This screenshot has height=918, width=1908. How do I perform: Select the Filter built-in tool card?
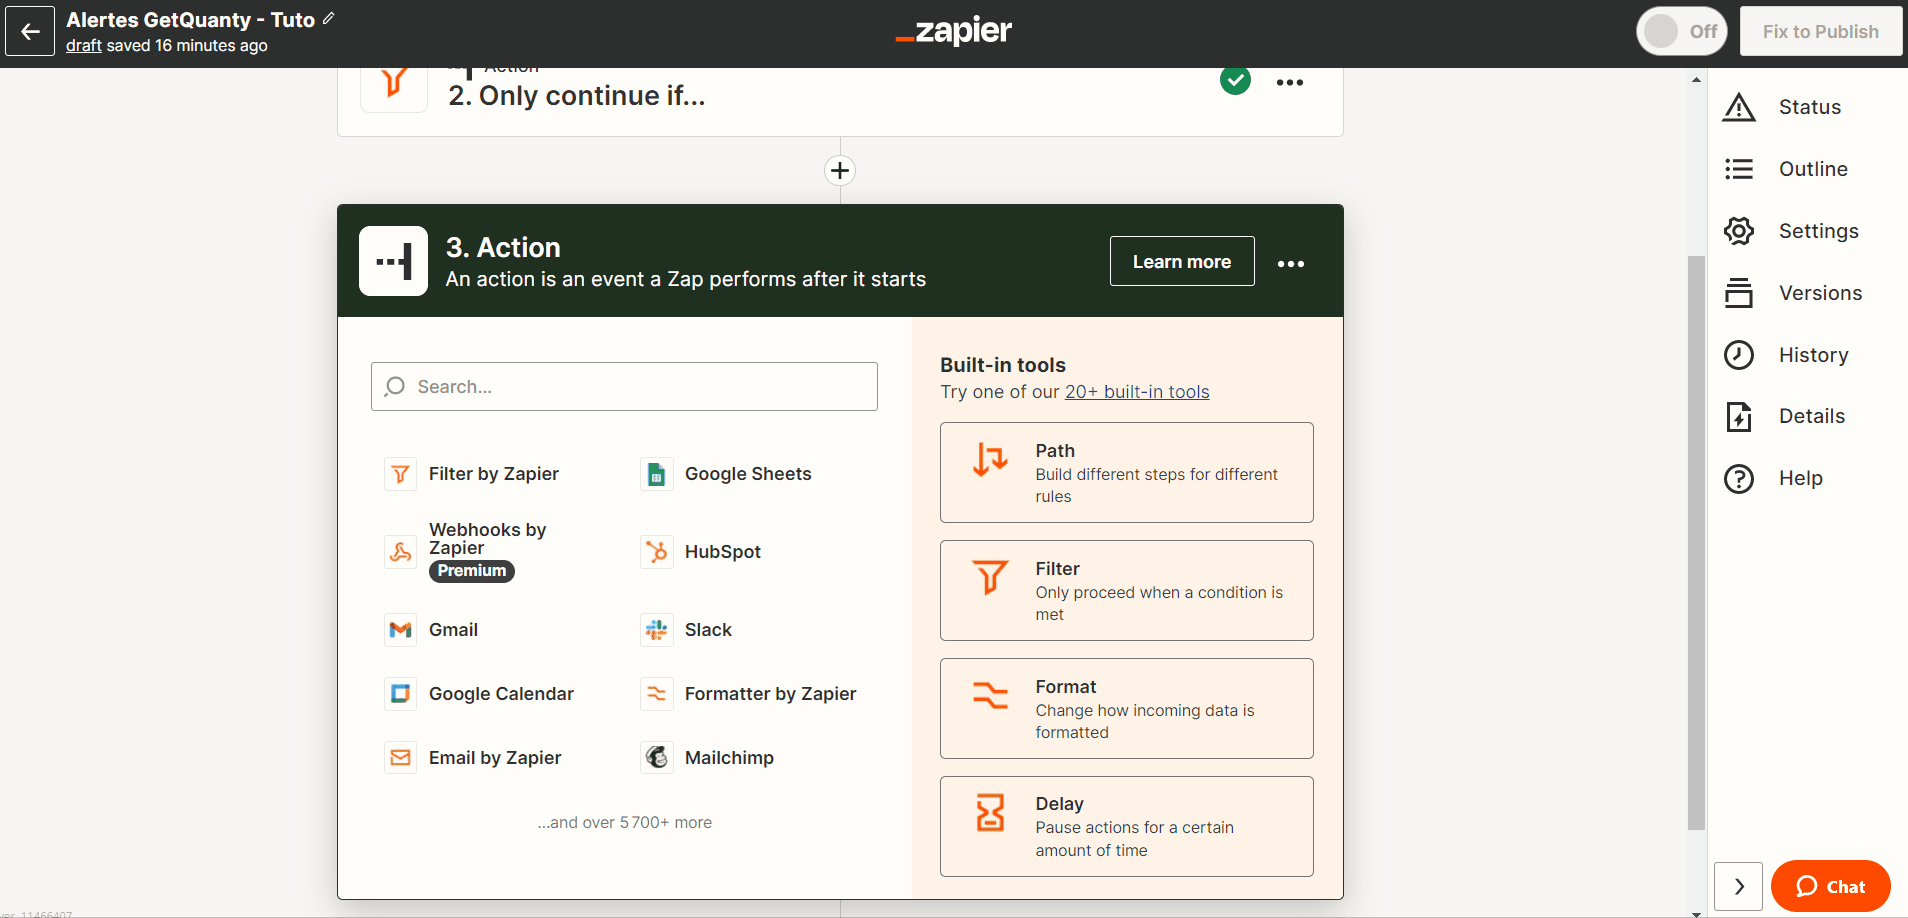tap(1127, 590)
